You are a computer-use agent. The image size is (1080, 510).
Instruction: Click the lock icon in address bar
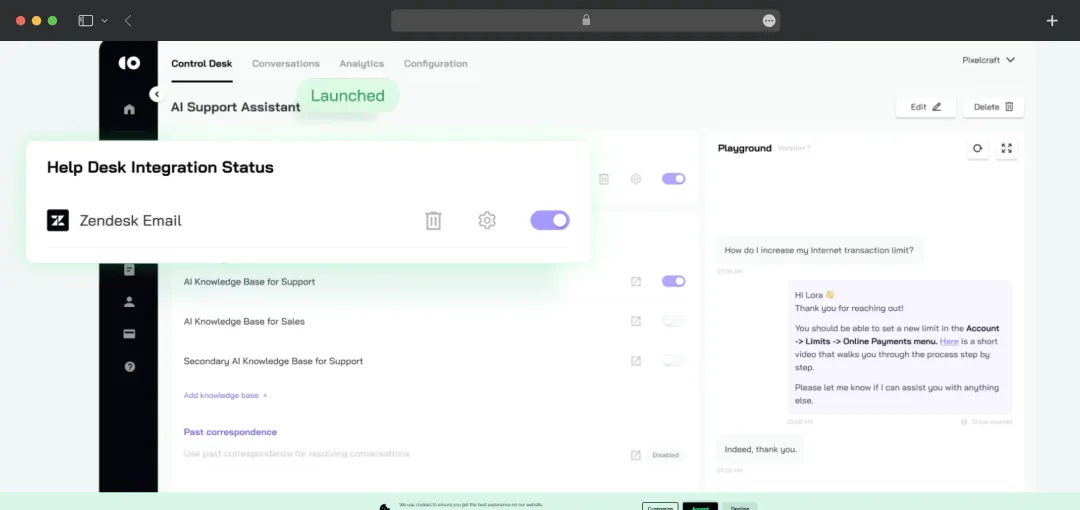(586, 20)
